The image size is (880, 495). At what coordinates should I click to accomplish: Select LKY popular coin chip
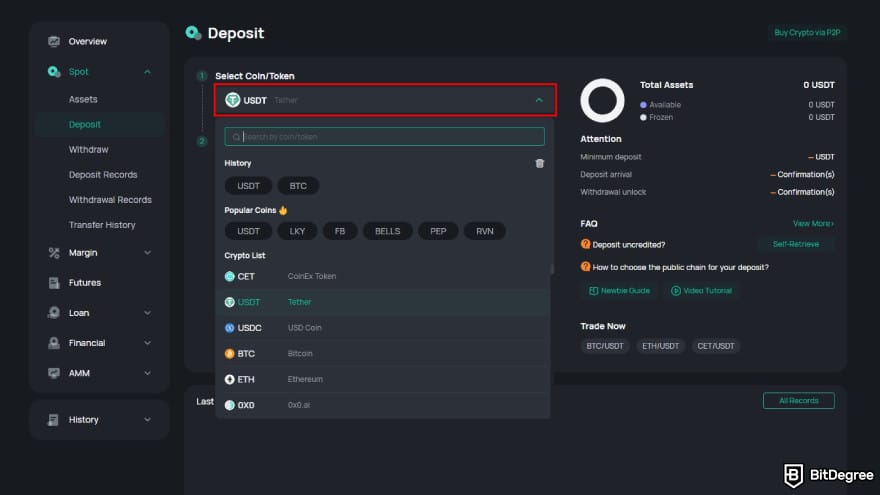(x=297, y=231)
